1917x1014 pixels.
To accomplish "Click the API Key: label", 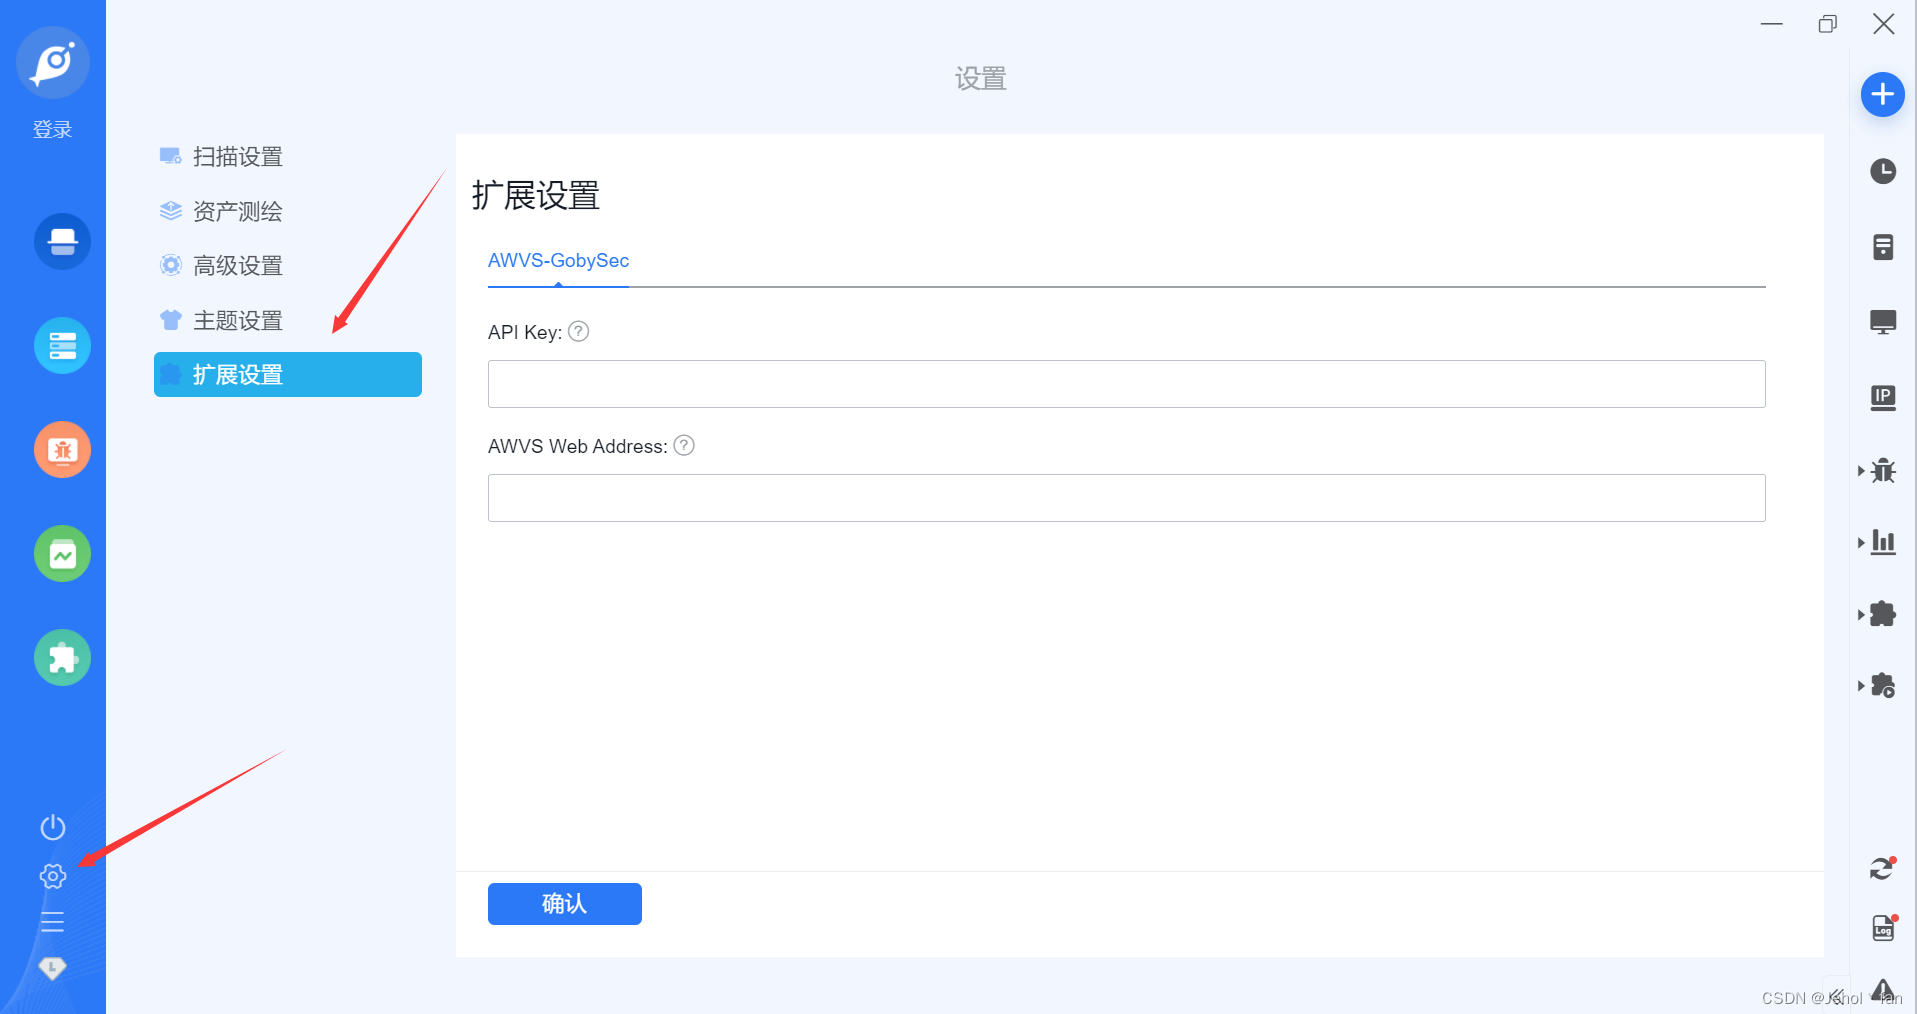I will tap(525, 332).
